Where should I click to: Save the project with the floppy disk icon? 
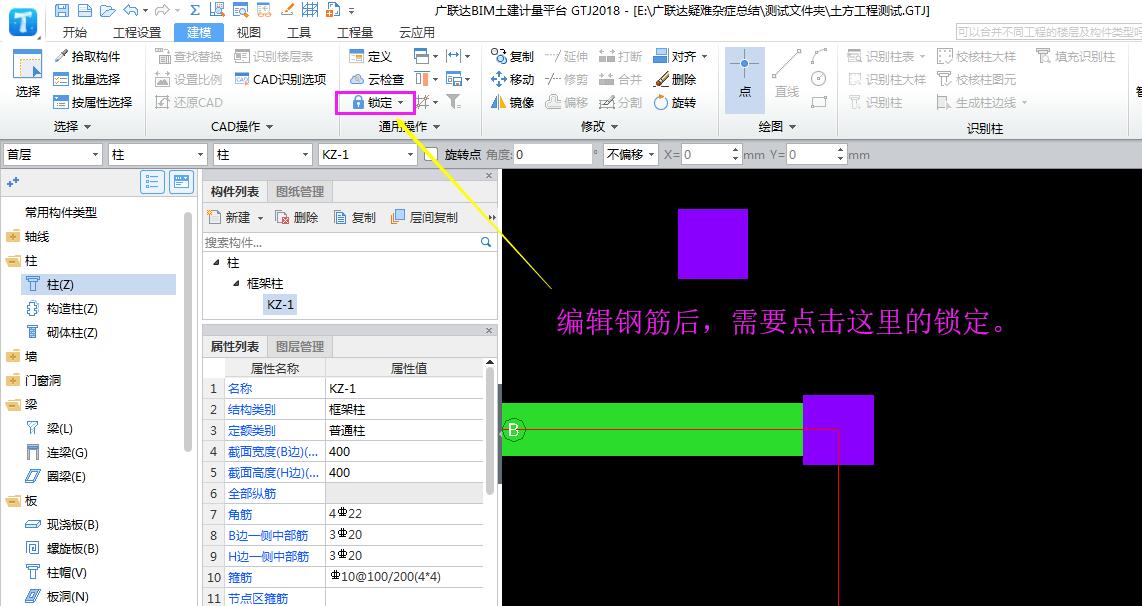click(62, 10)
